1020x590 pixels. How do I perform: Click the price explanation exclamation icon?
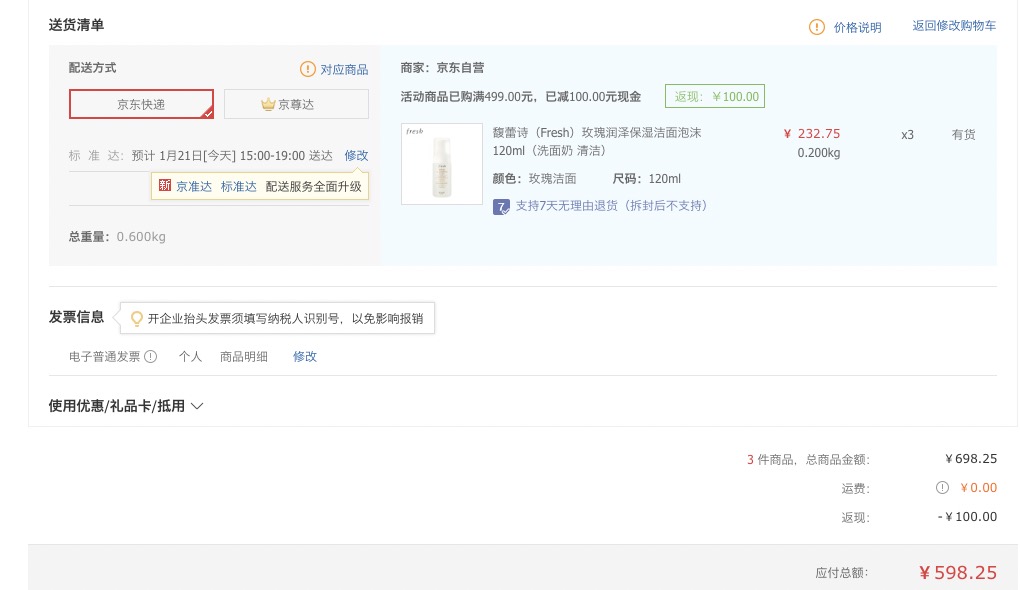[x=816, y=27]
